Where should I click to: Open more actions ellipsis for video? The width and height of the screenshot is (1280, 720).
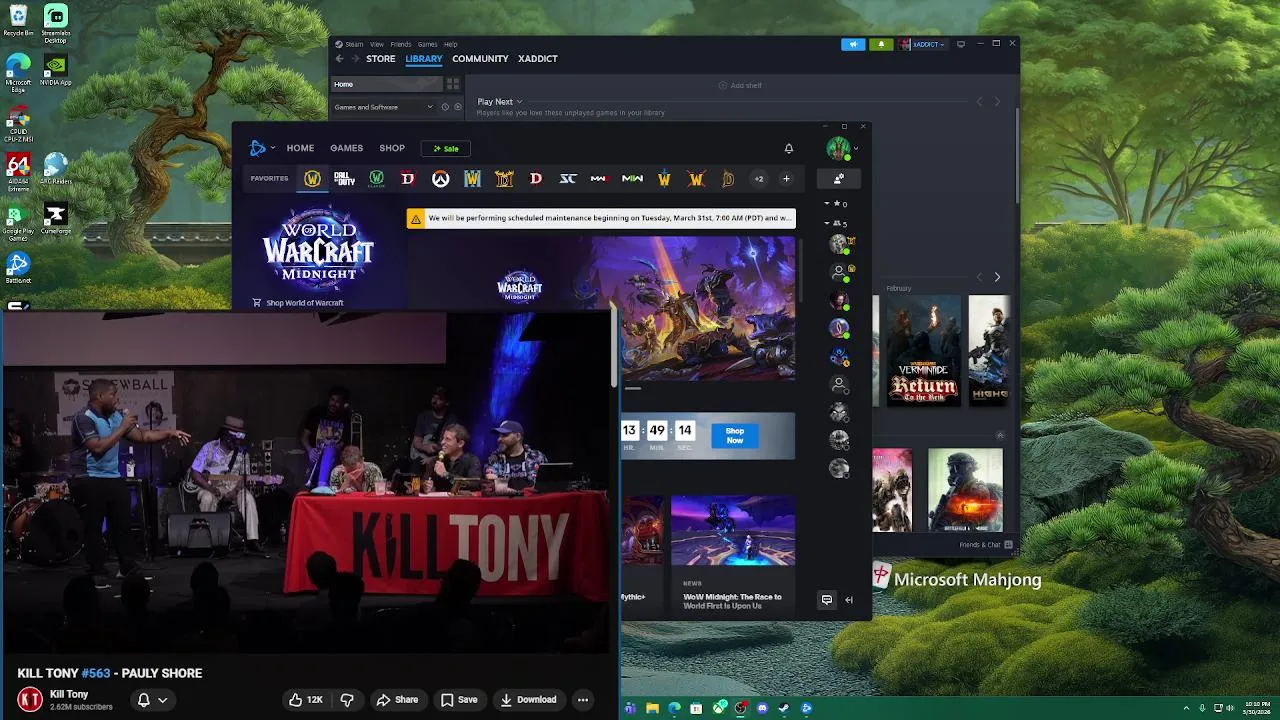click(x=583, y=700)
